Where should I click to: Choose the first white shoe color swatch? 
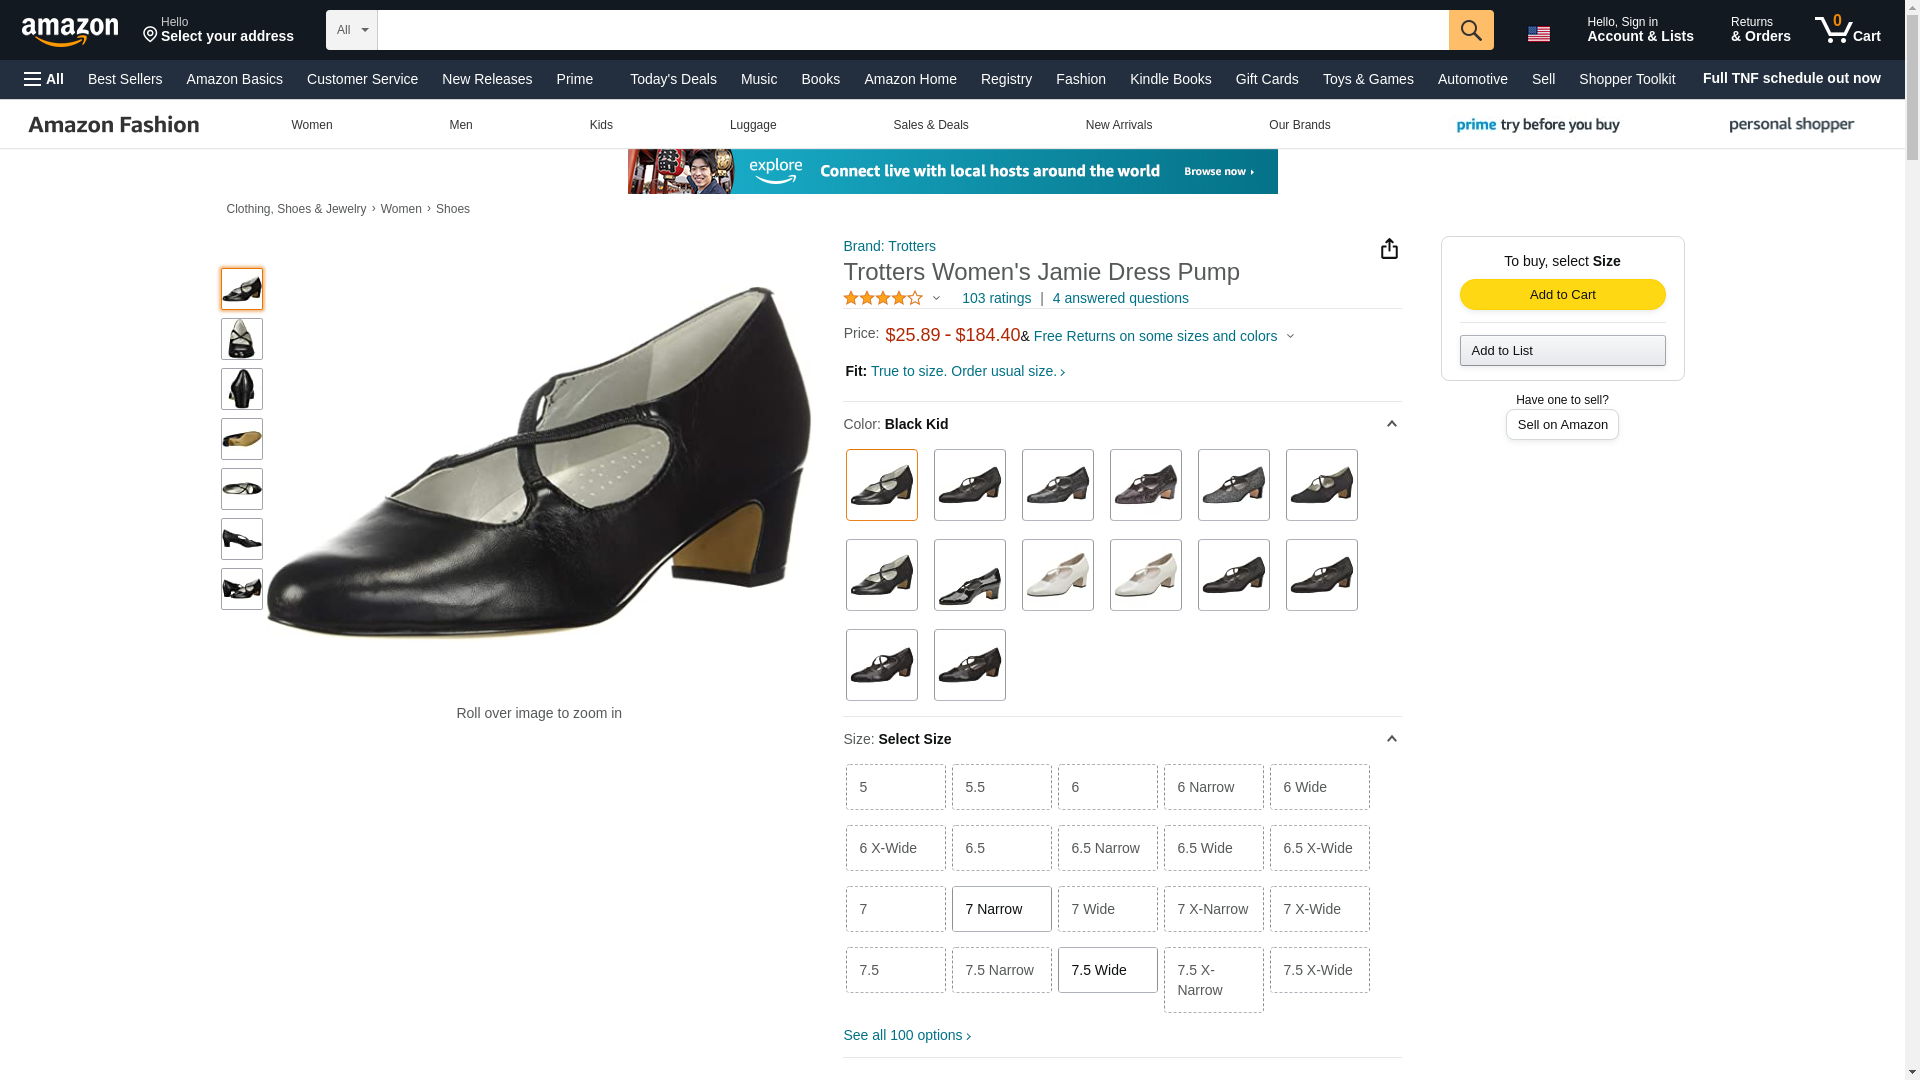click(x=1057, y=575)
